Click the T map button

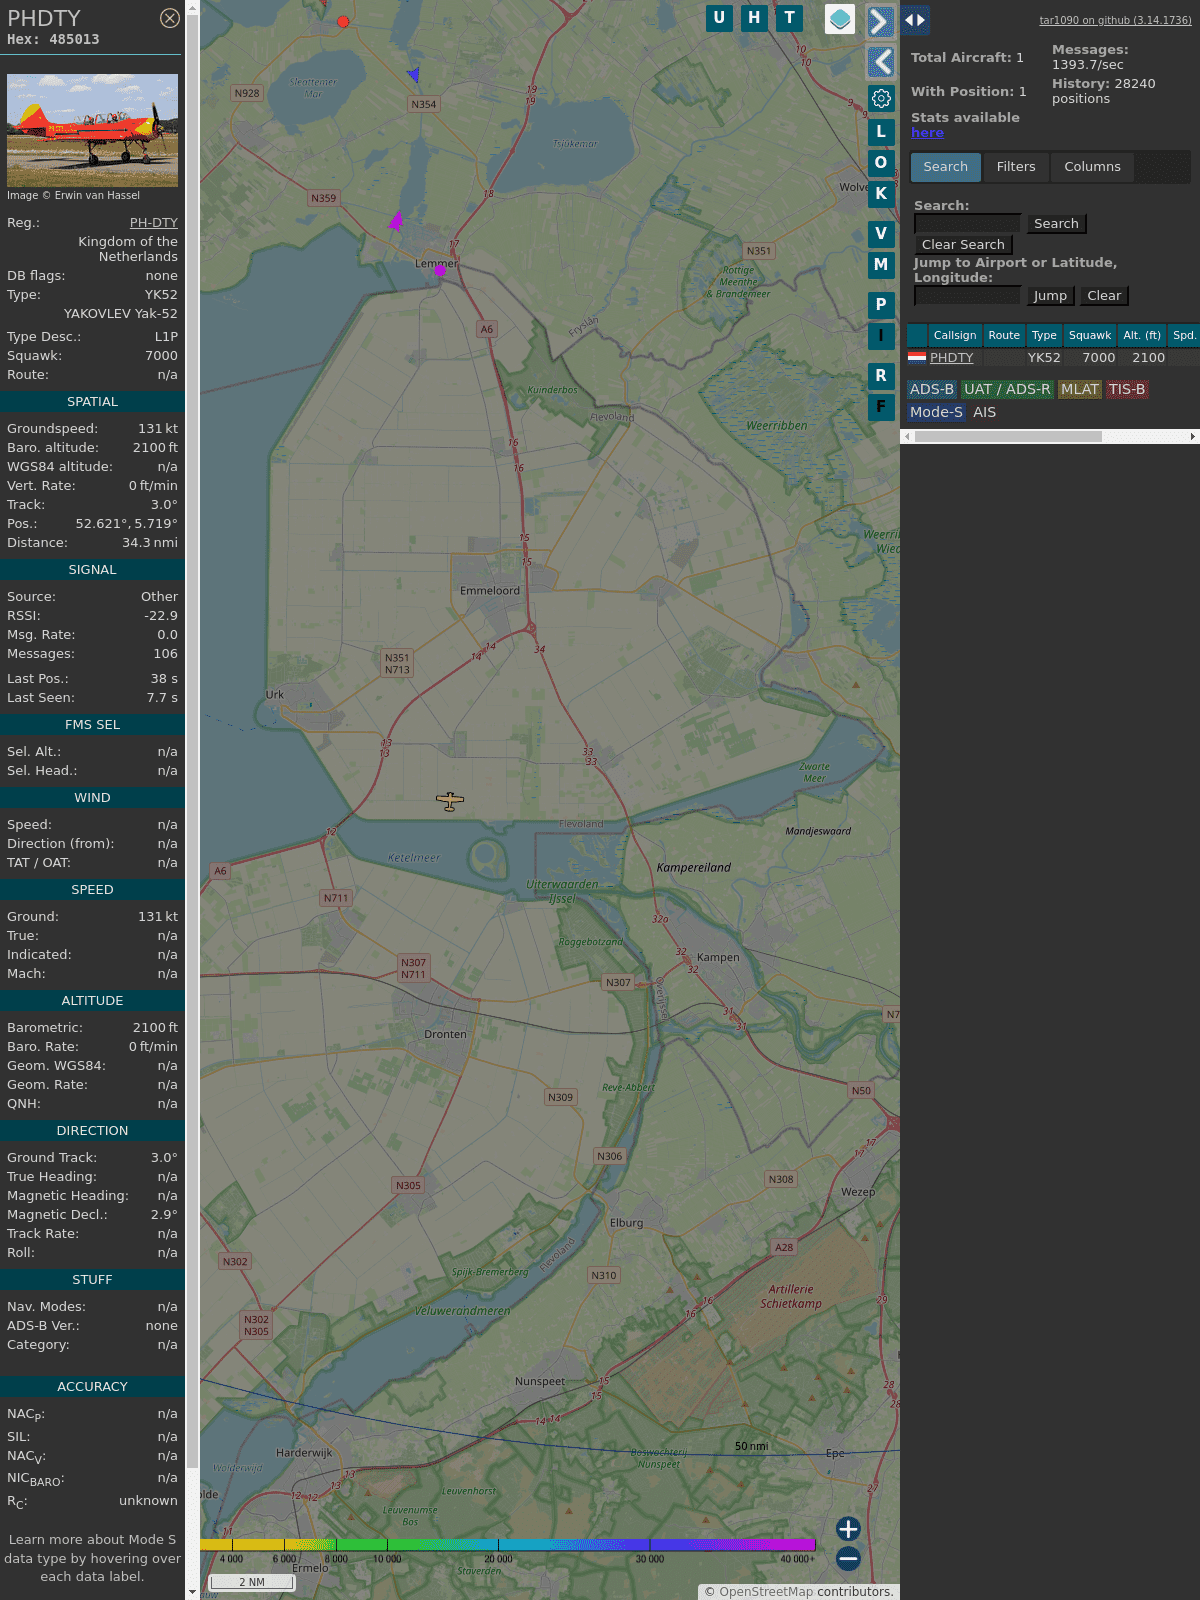(790, 18)
